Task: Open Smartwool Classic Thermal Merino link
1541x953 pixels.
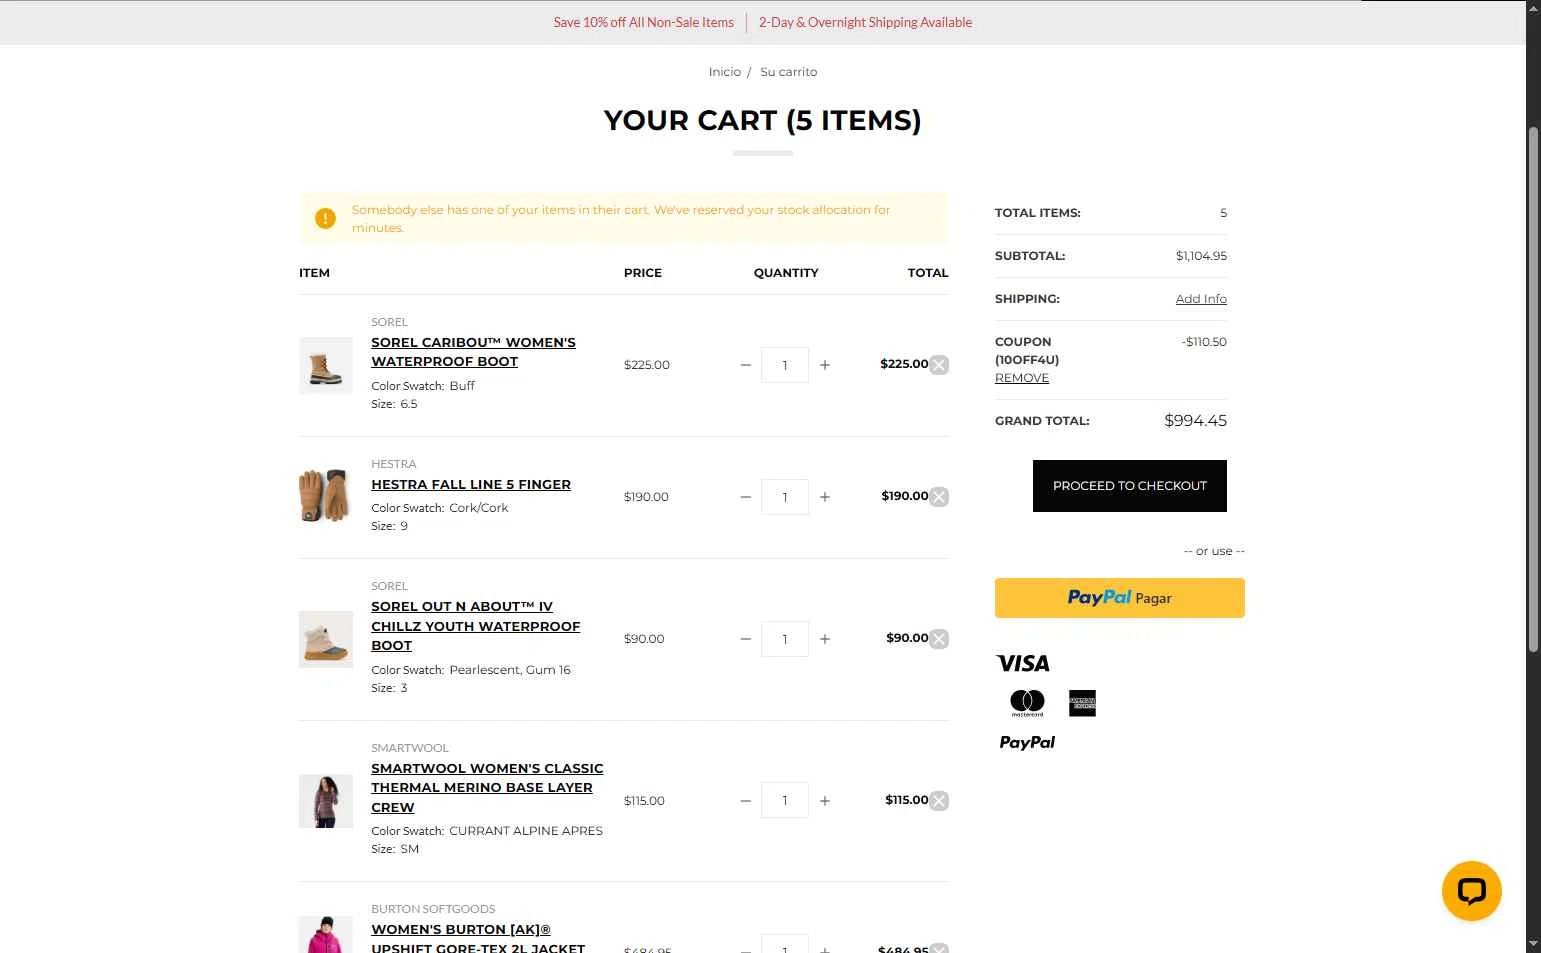Action: coord(487,788)
